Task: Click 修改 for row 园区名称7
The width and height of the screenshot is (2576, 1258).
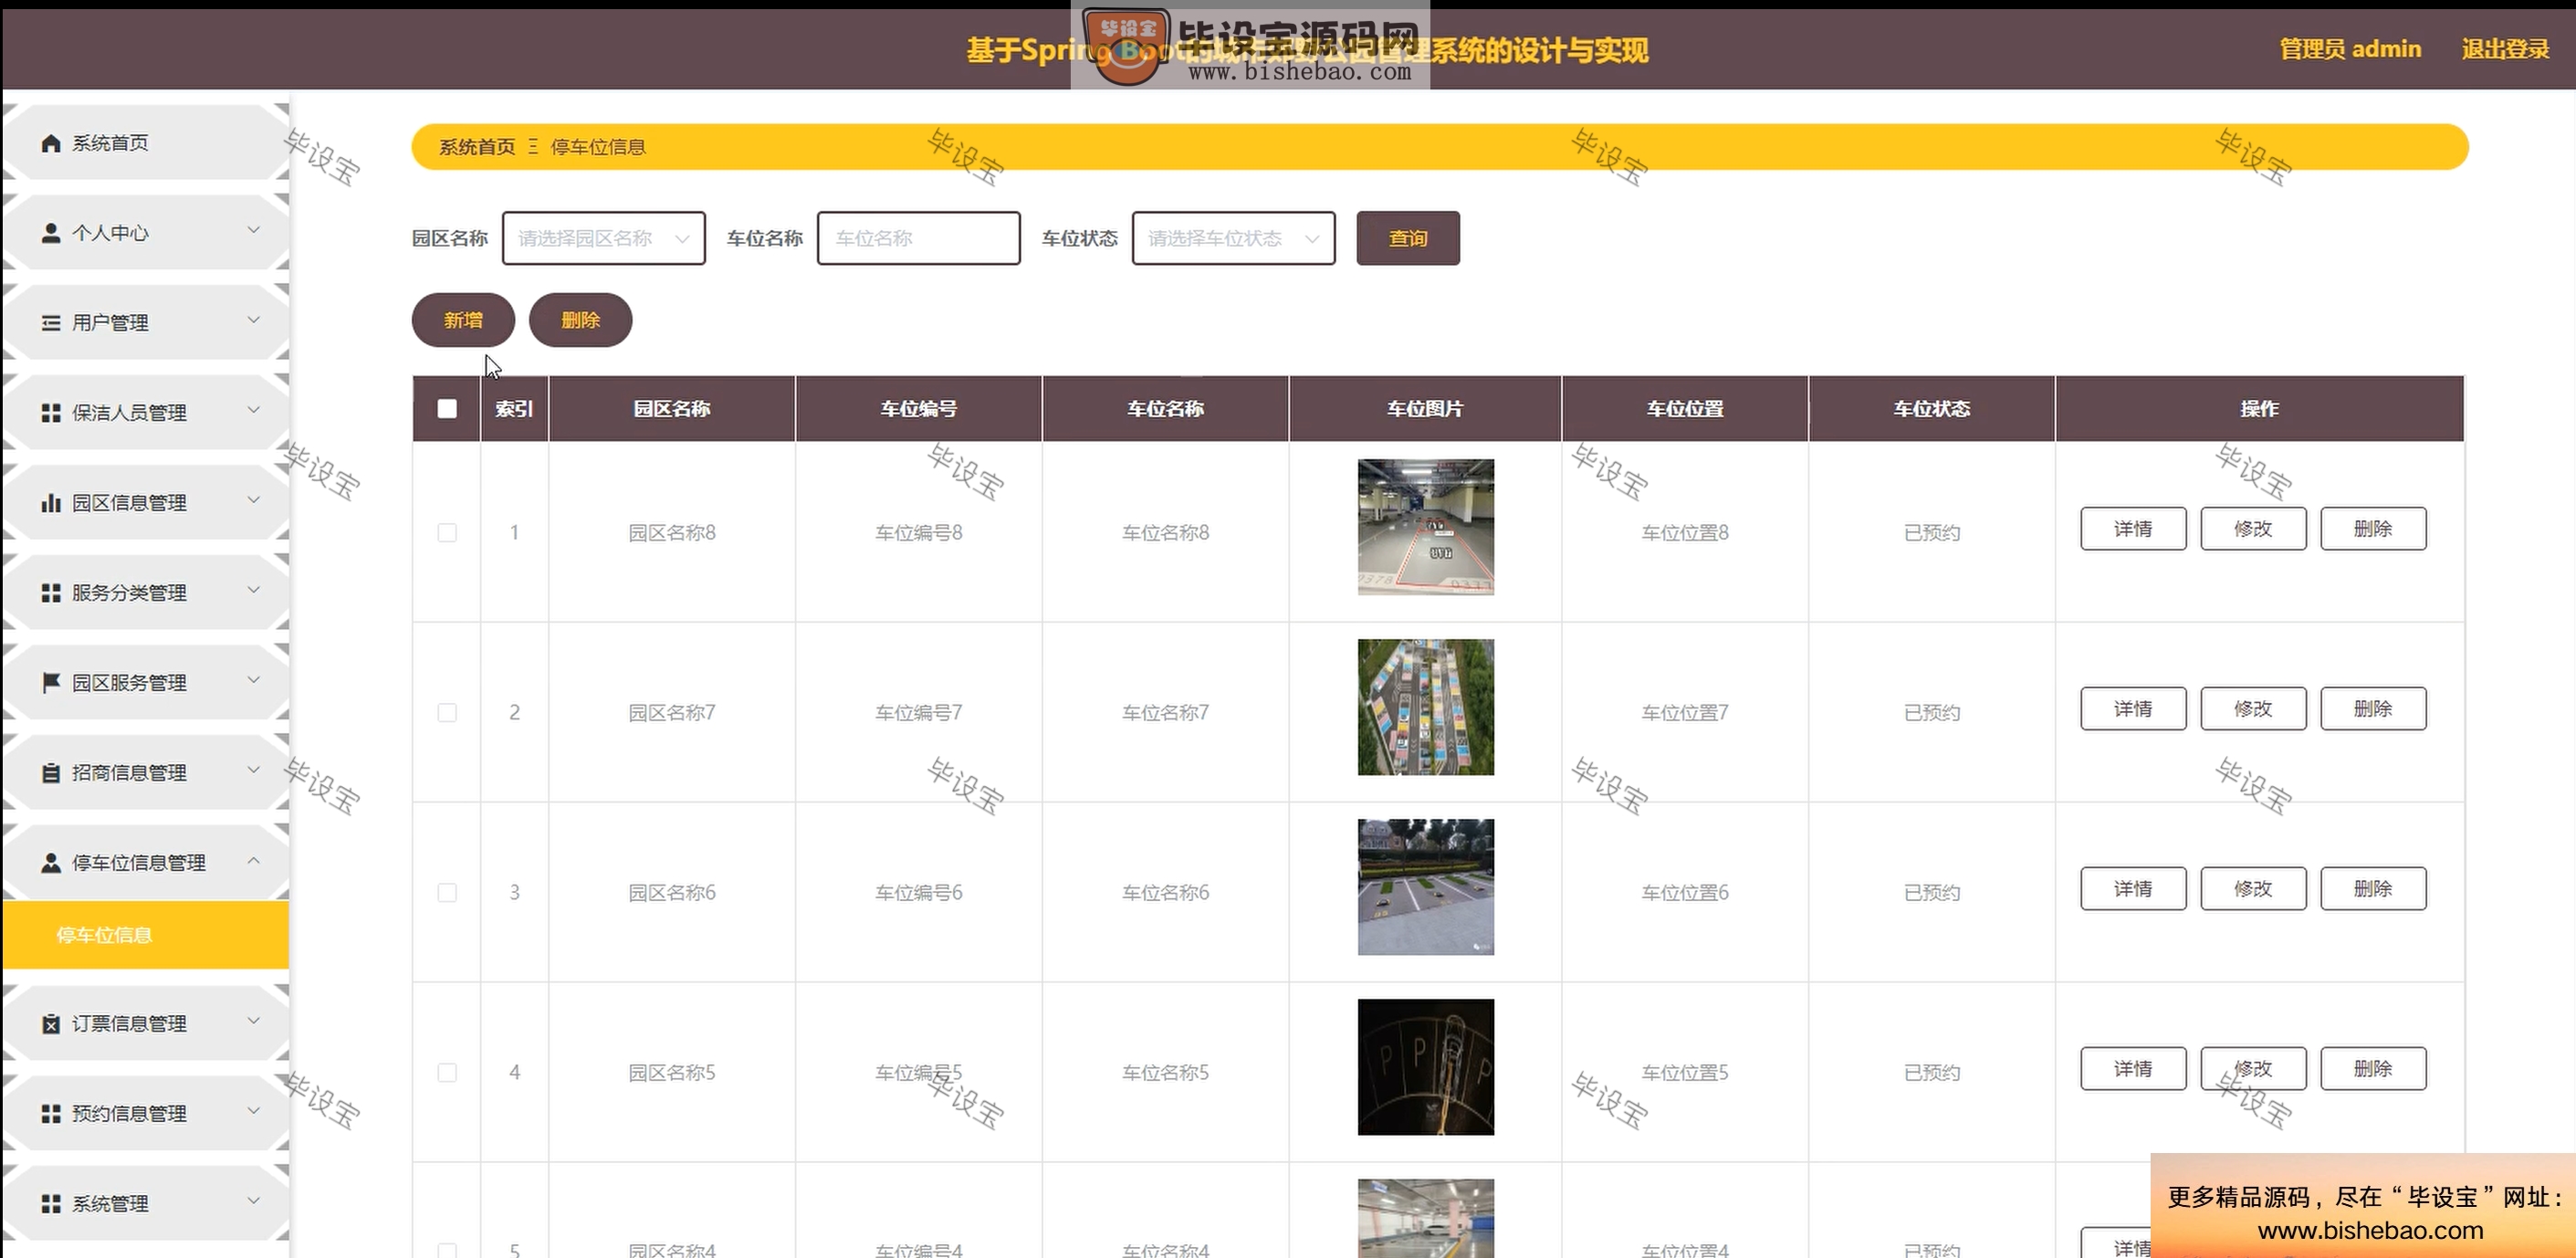Action: point(2253,709)
